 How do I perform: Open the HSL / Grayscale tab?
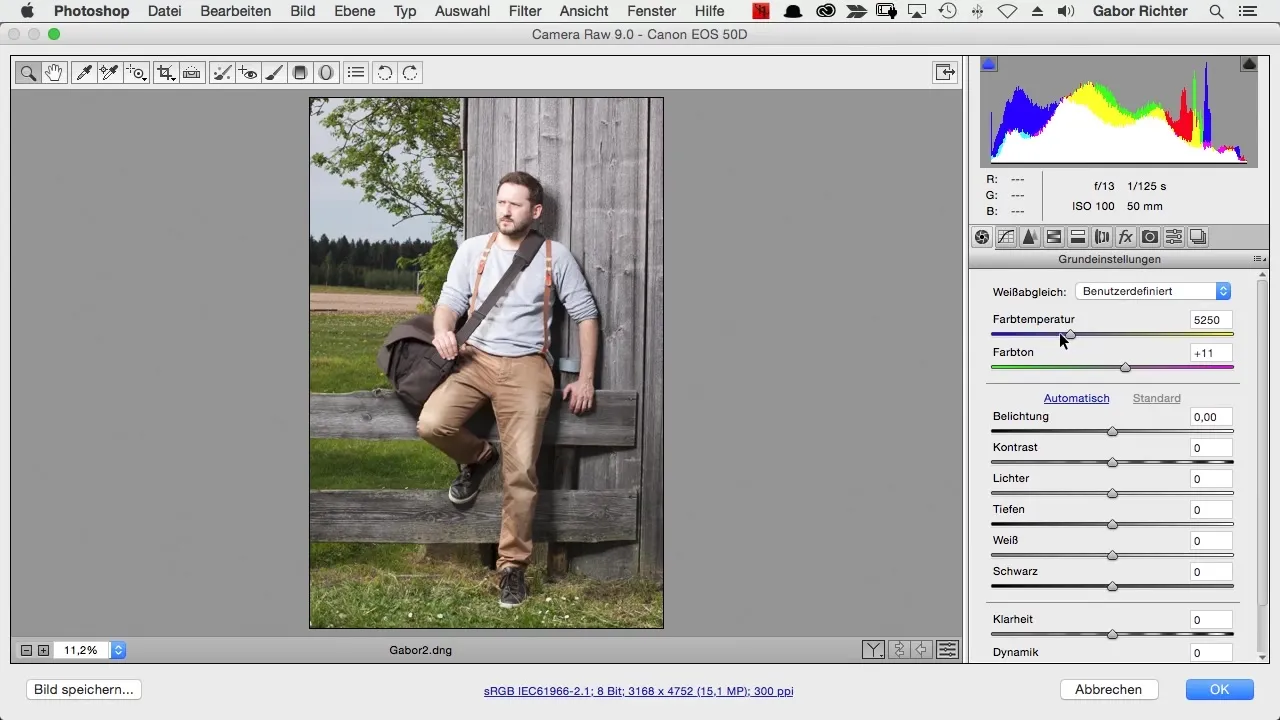1054,237
